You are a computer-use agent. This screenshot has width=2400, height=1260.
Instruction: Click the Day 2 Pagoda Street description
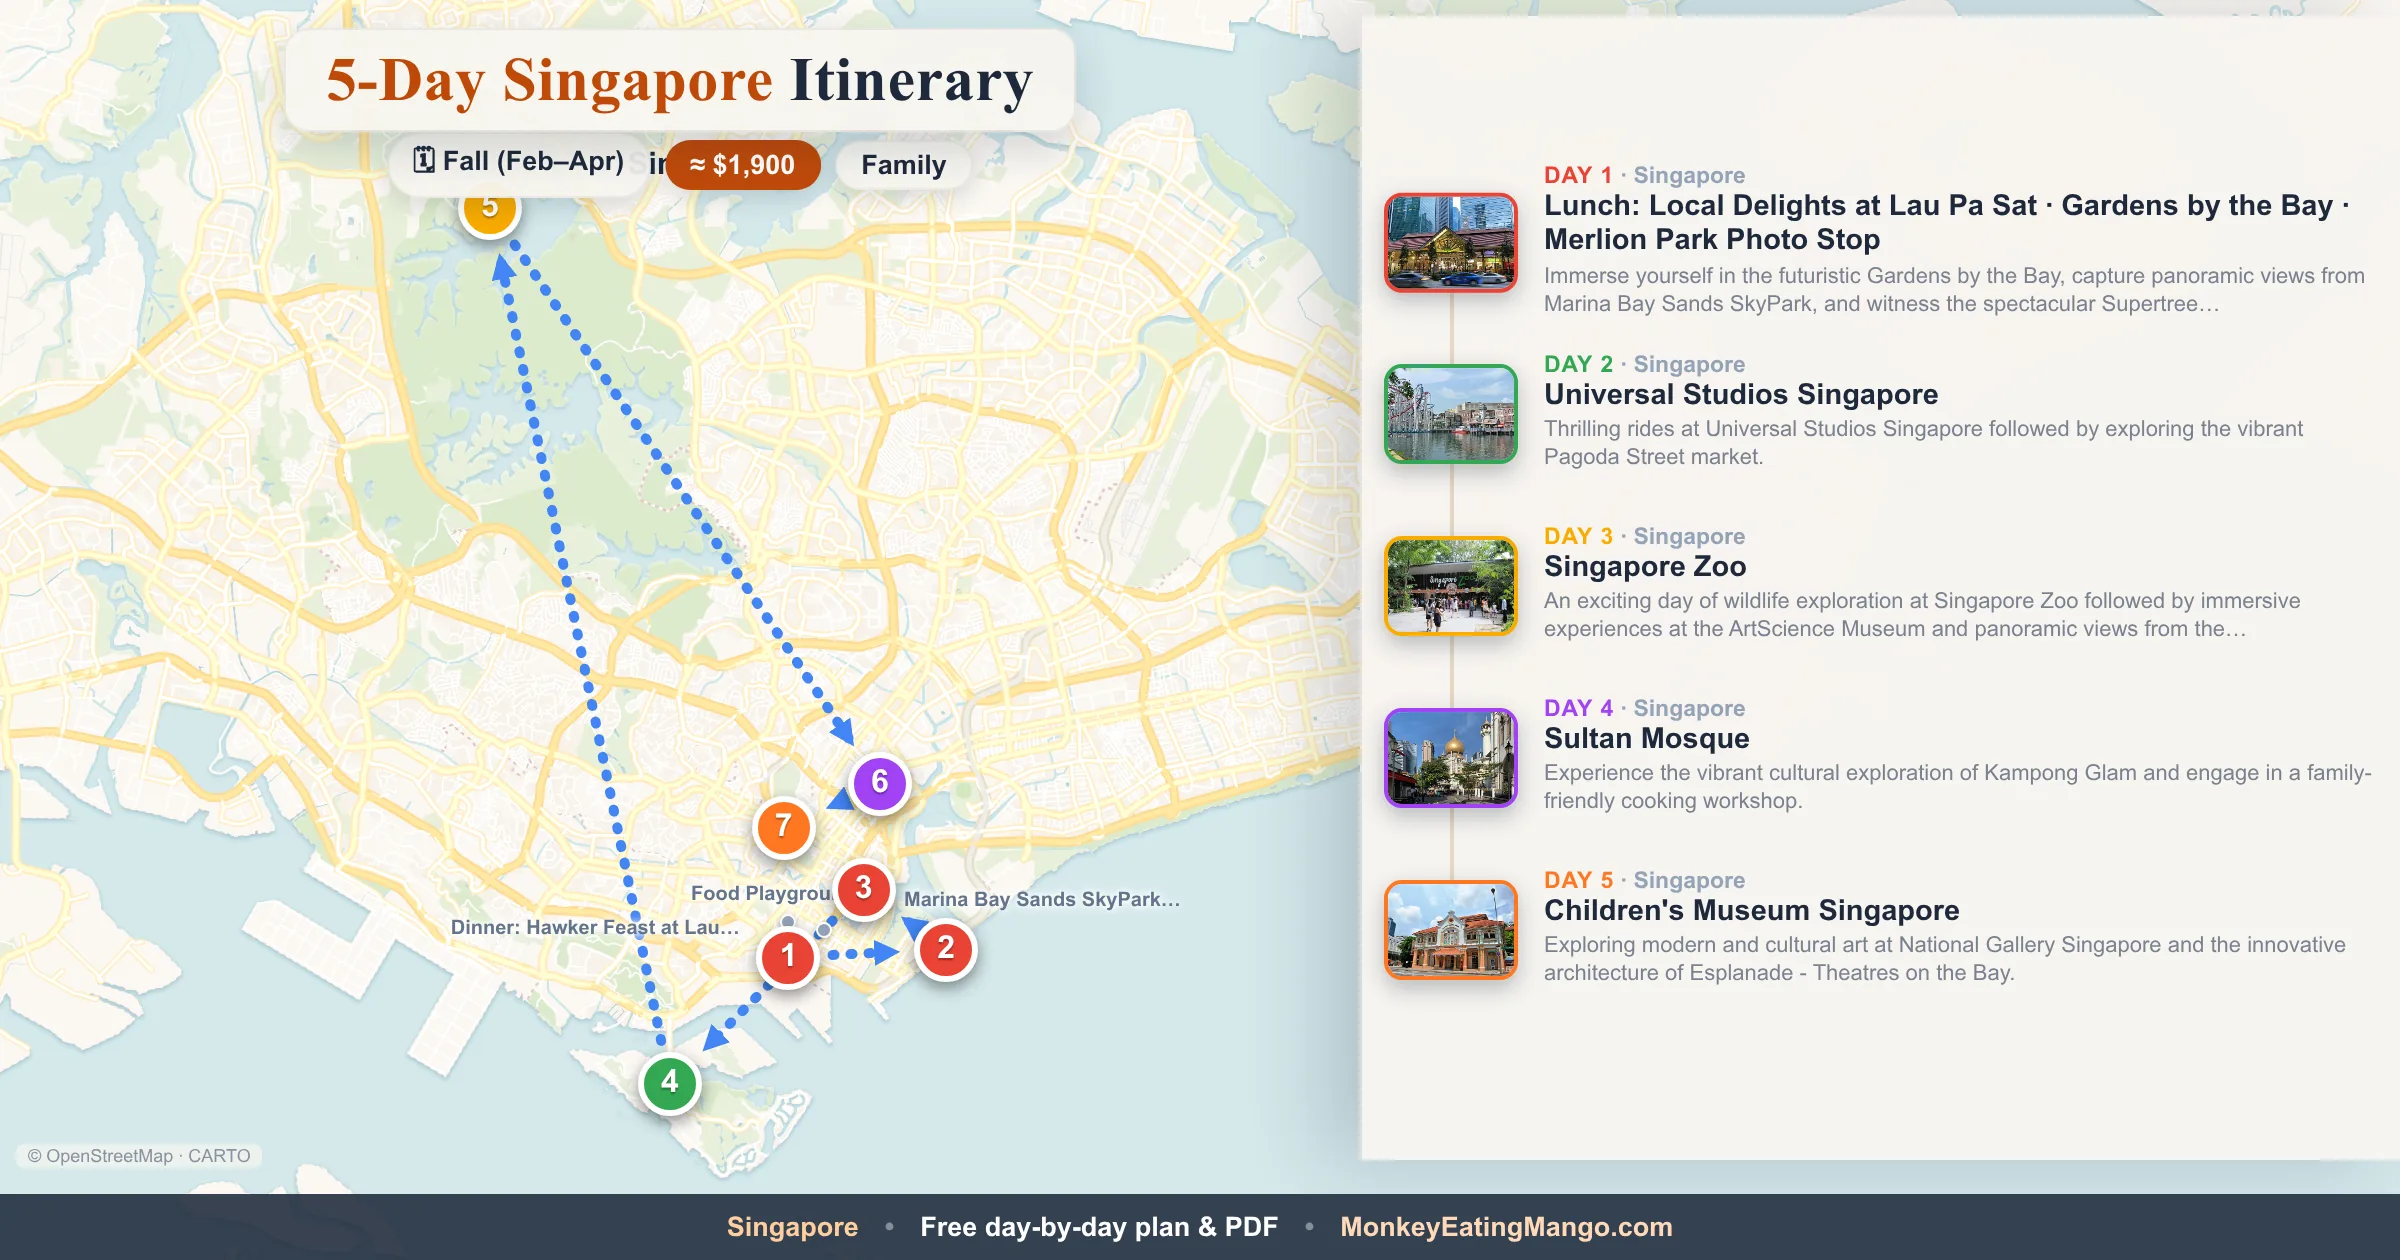pyautogui.click(x=1923, y=443)
